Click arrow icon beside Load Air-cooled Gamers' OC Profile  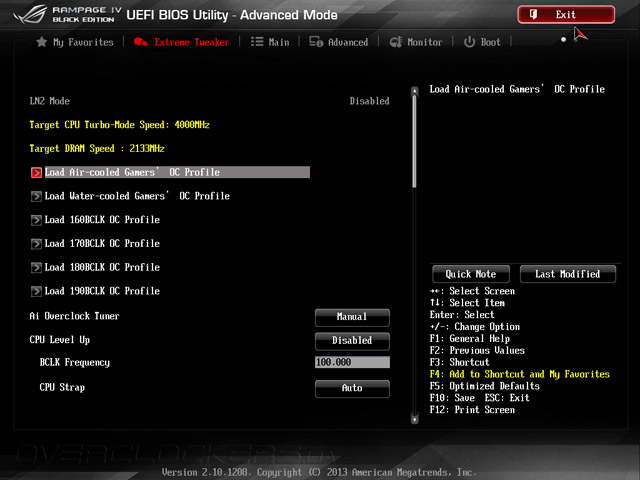pos(36,173)
